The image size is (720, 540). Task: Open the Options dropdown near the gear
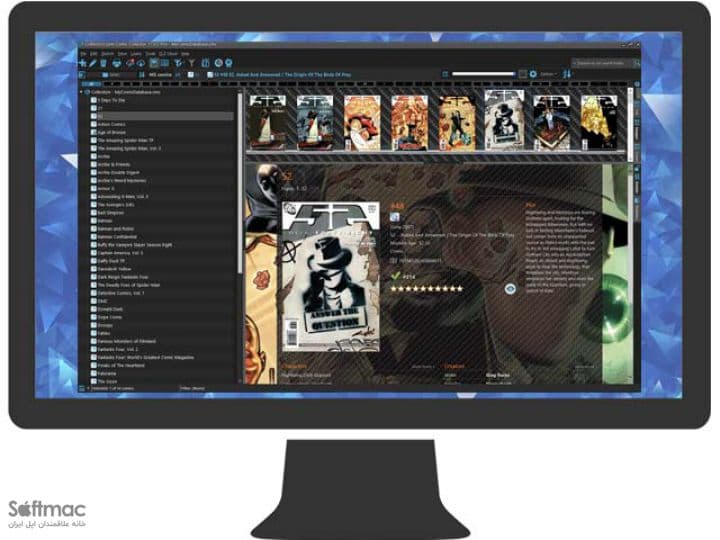click(548, 74)
